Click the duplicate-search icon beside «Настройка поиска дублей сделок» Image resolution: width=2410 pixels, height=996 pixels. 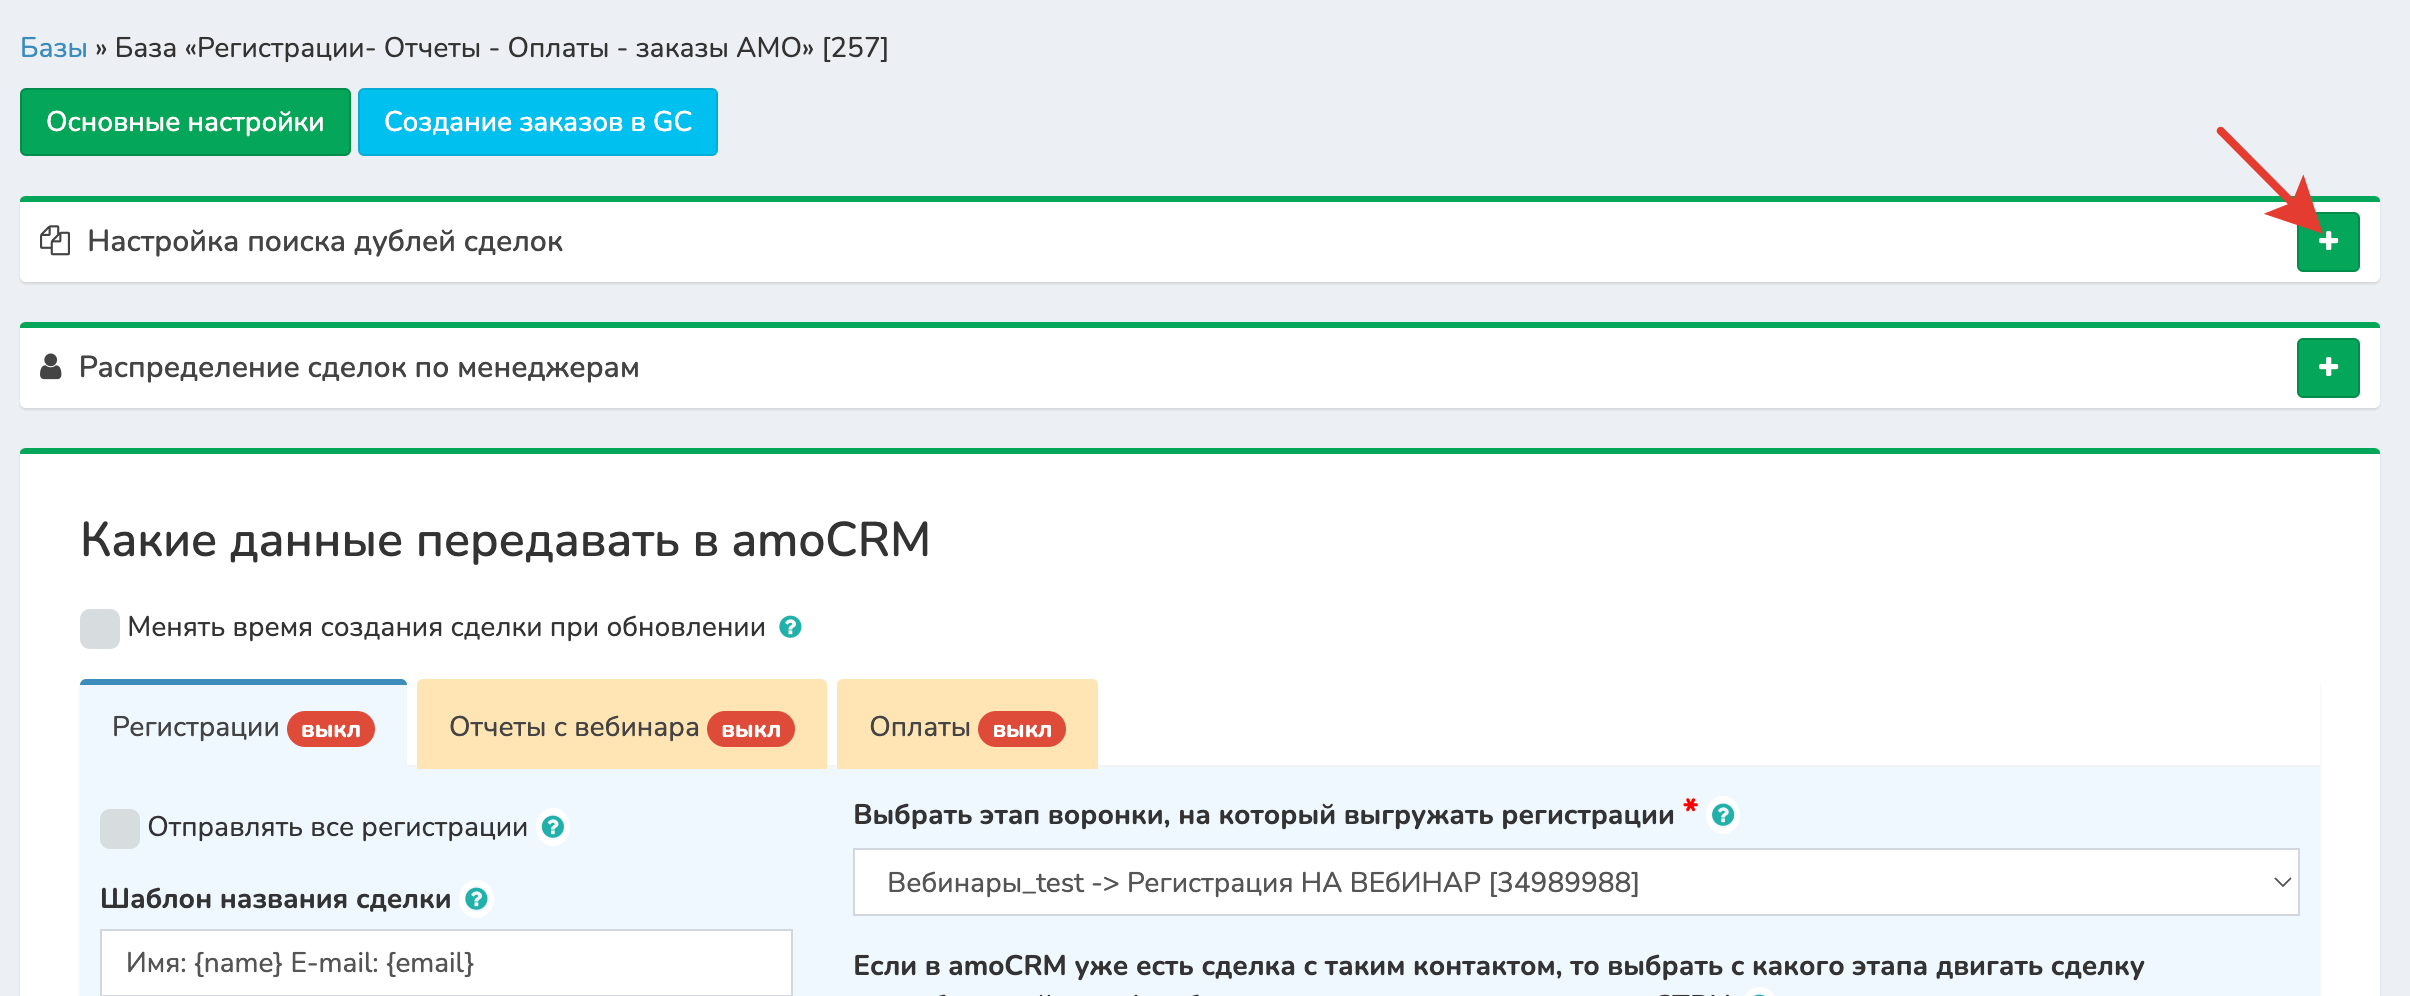point(55,241)
